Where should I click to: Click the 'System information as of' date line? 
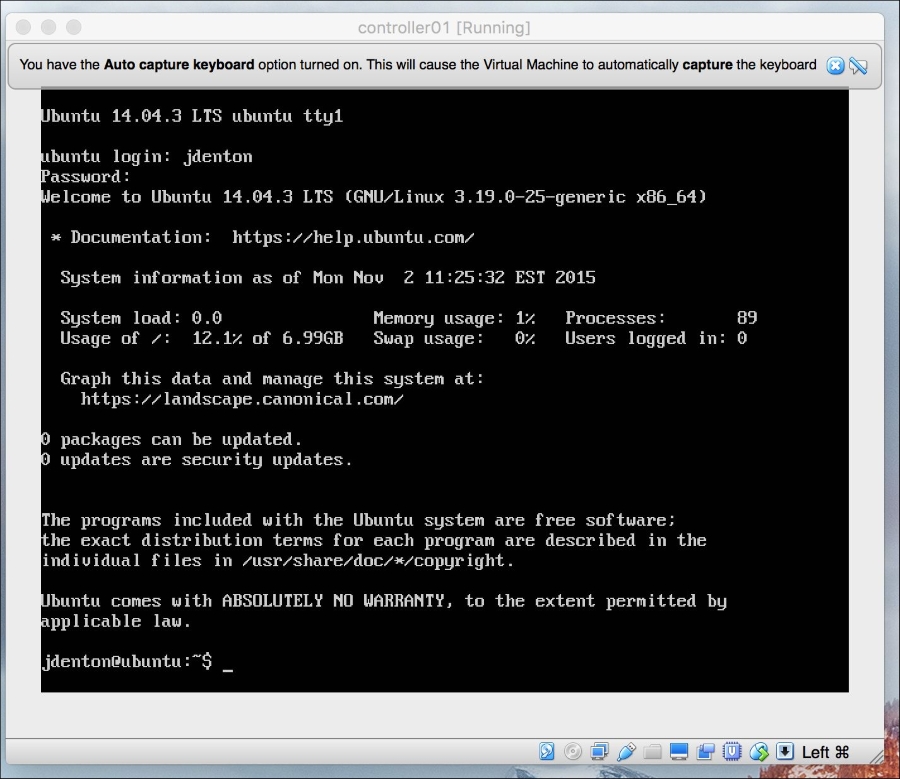coord(328,277)
